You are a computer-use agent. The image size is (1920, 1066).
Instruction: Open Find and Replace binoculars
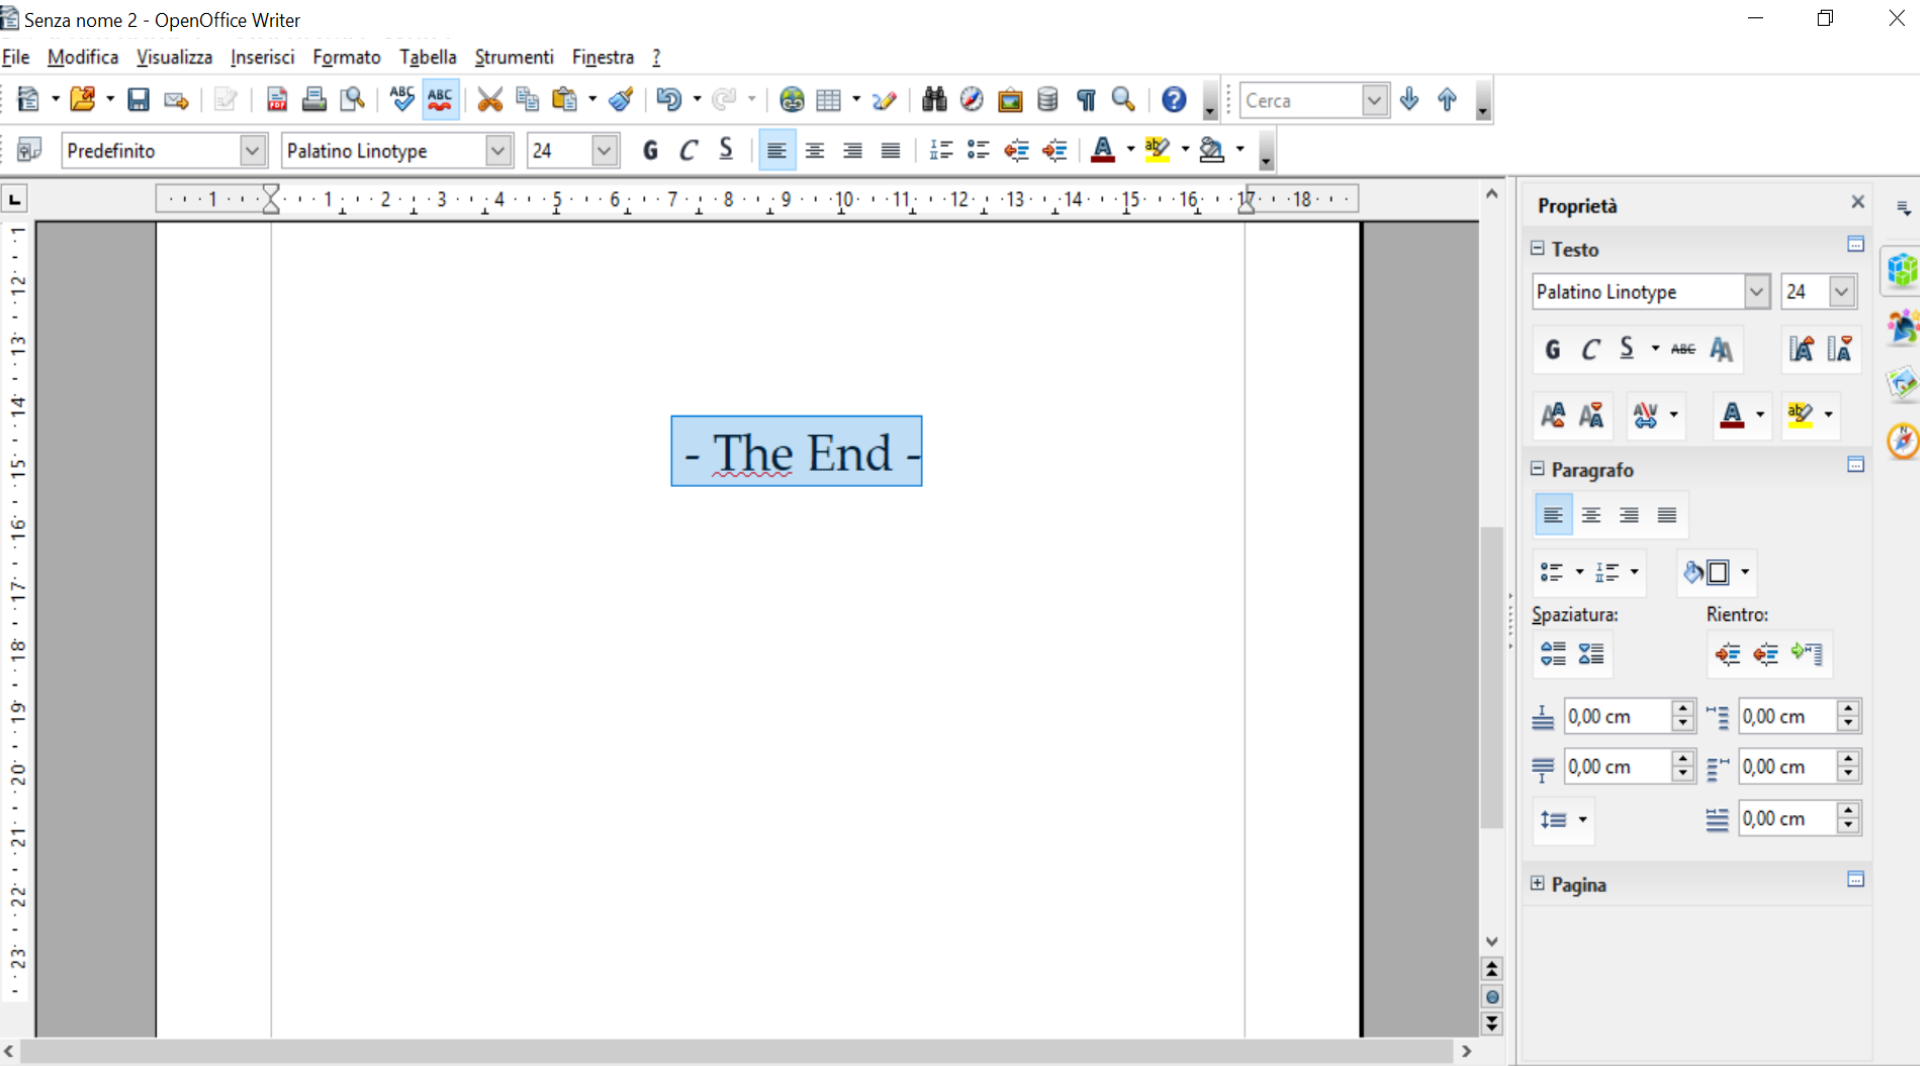(x=934, y=100)
